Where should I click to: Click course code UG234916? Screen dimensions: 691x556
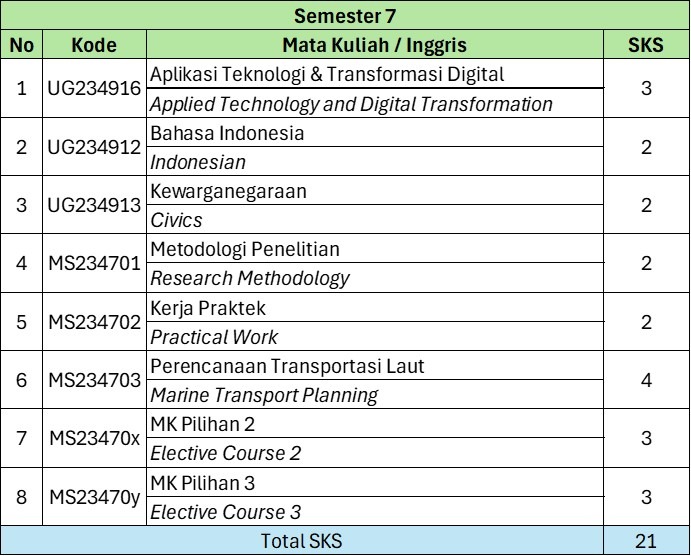click(x=94, y=89)
